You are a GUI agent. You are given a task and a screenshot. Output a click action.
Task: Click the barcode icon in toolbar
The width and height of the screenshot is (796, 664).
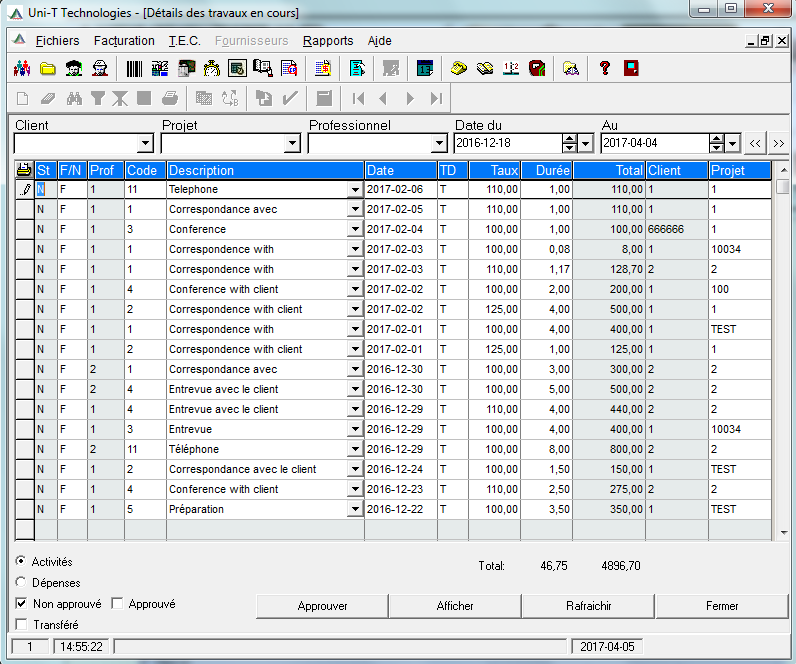tap(133, 68)
